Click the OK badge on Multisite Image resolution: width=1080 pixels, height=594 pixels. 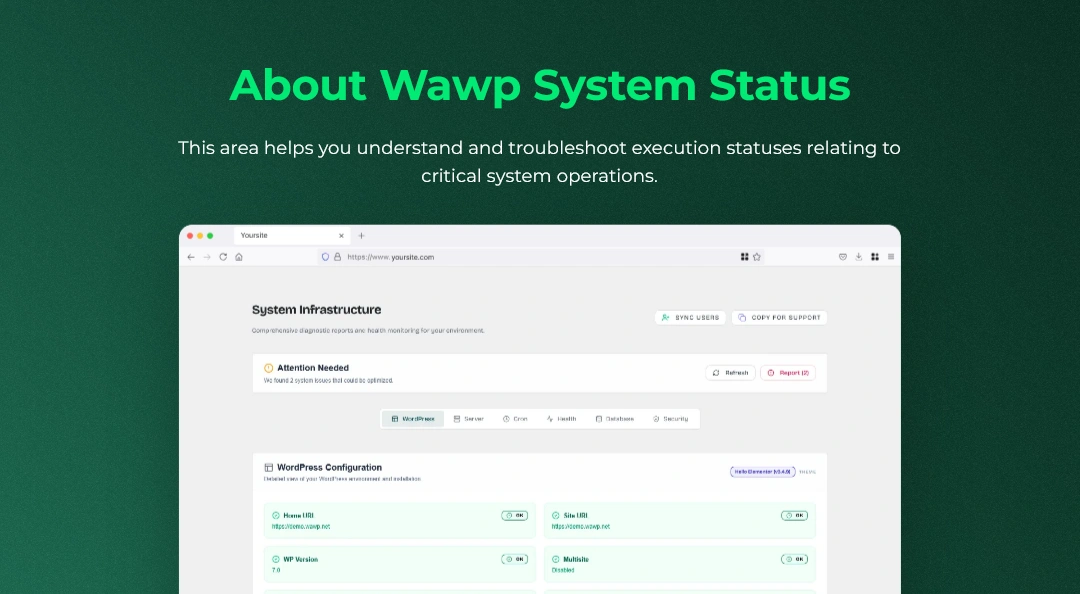[x=794, y=560]
